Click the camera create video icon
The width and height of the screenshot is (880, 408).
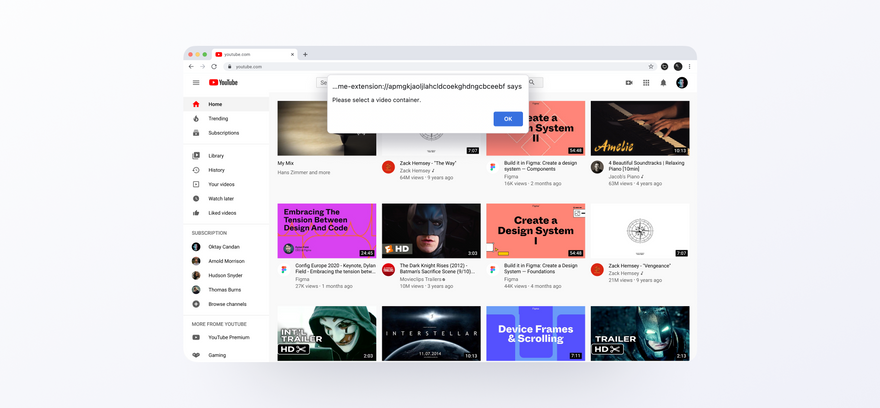[x=629, y=83]
